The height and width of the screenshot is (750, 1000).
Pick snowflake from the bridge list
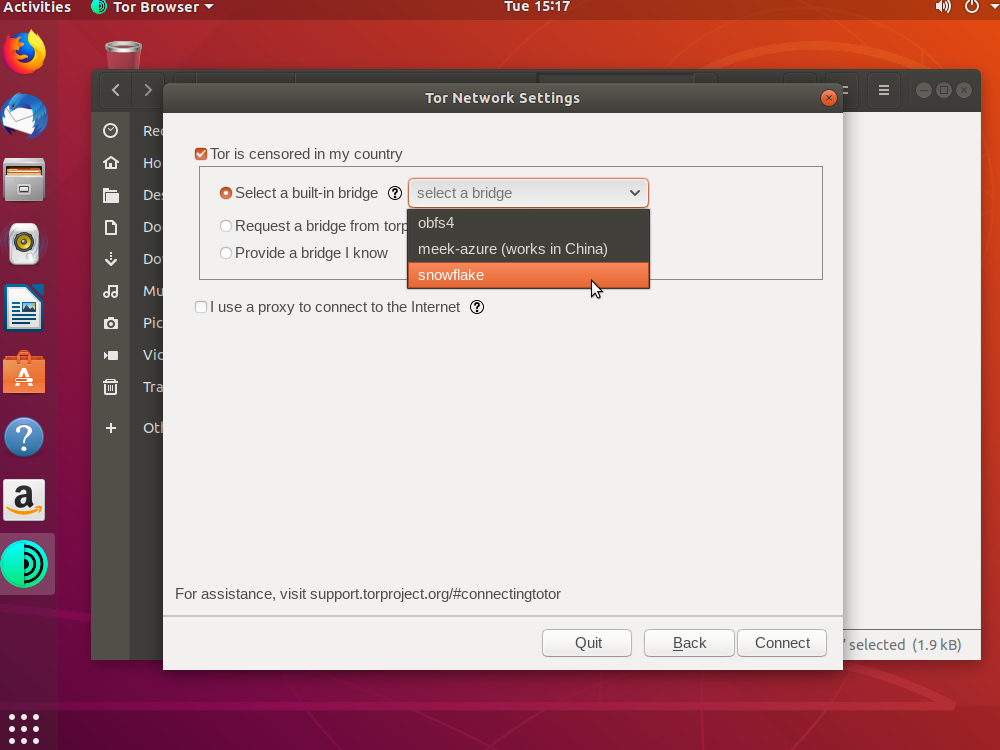[x=528, y=276]
